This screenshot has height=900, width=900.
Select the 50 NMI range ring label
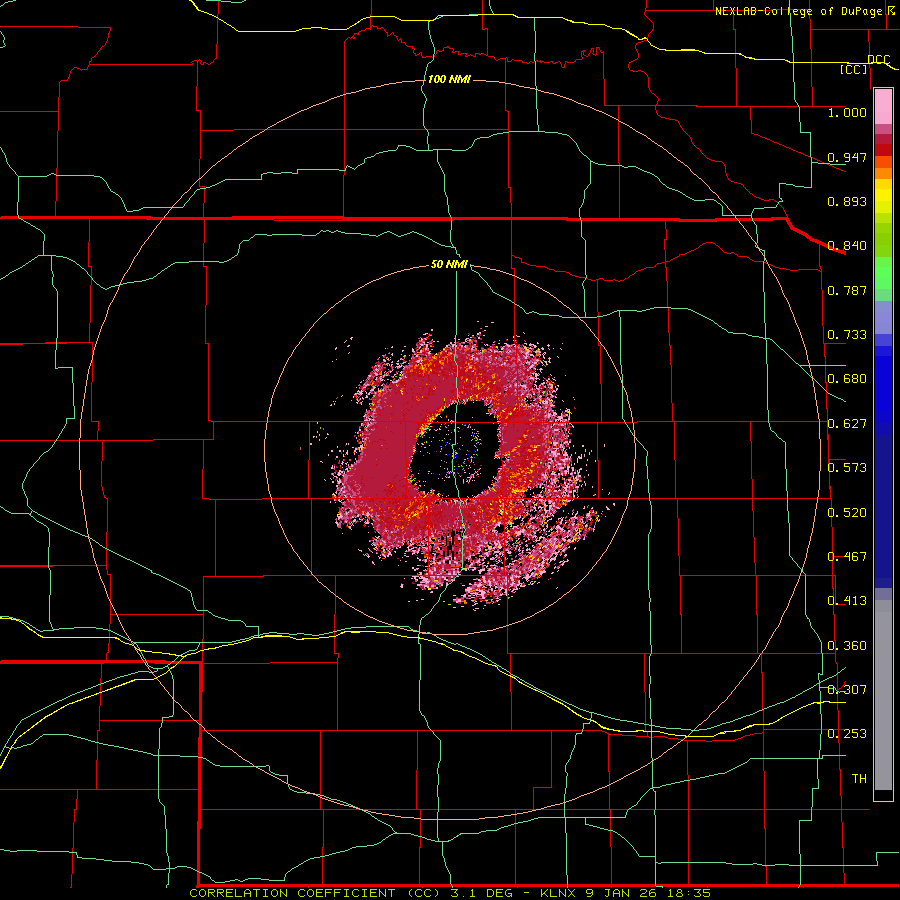point(449,264)
